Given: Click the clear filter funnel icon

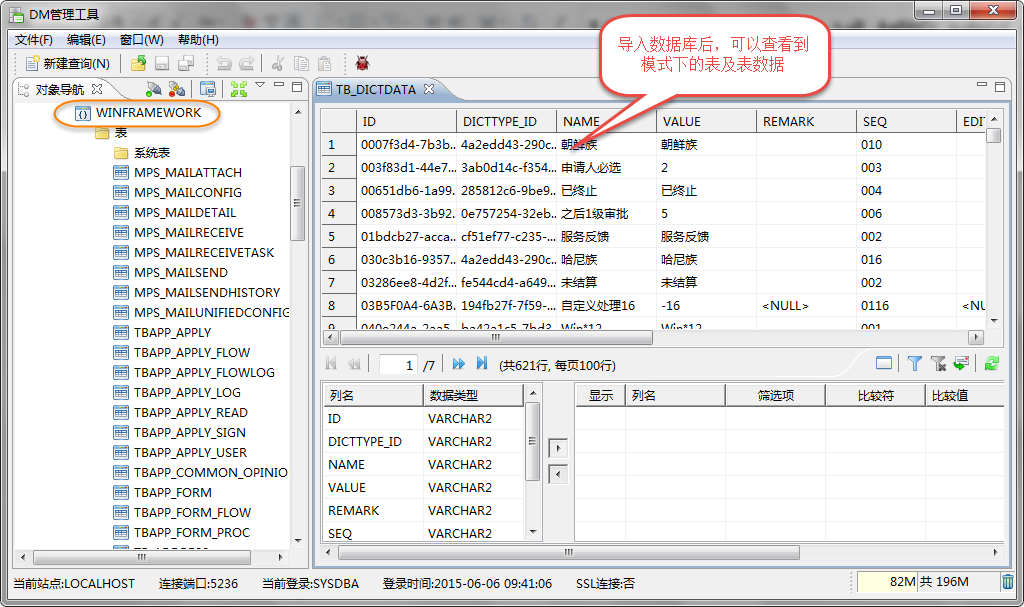Looking at the screenshot, I should [938, 363].
